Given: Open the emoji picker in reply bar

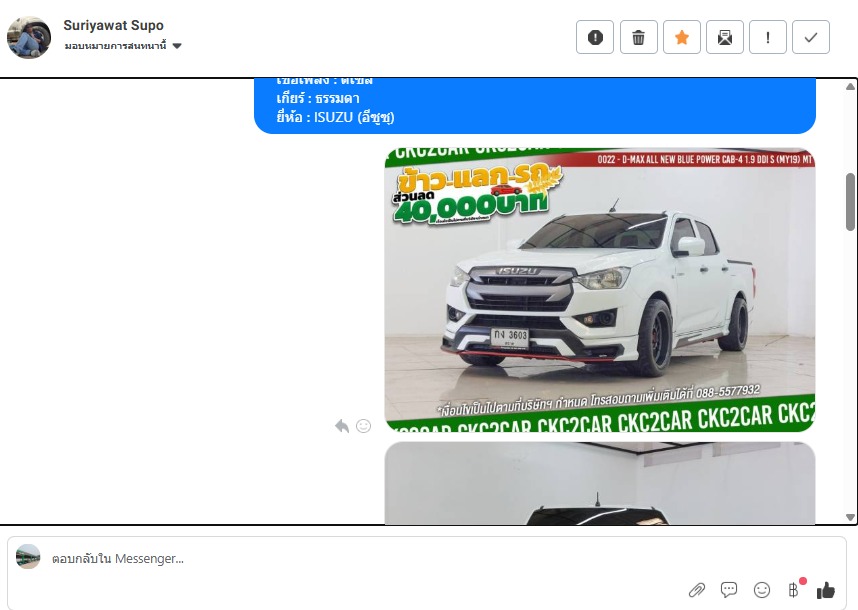Looking at the screenshot, I should coord(762,590).
